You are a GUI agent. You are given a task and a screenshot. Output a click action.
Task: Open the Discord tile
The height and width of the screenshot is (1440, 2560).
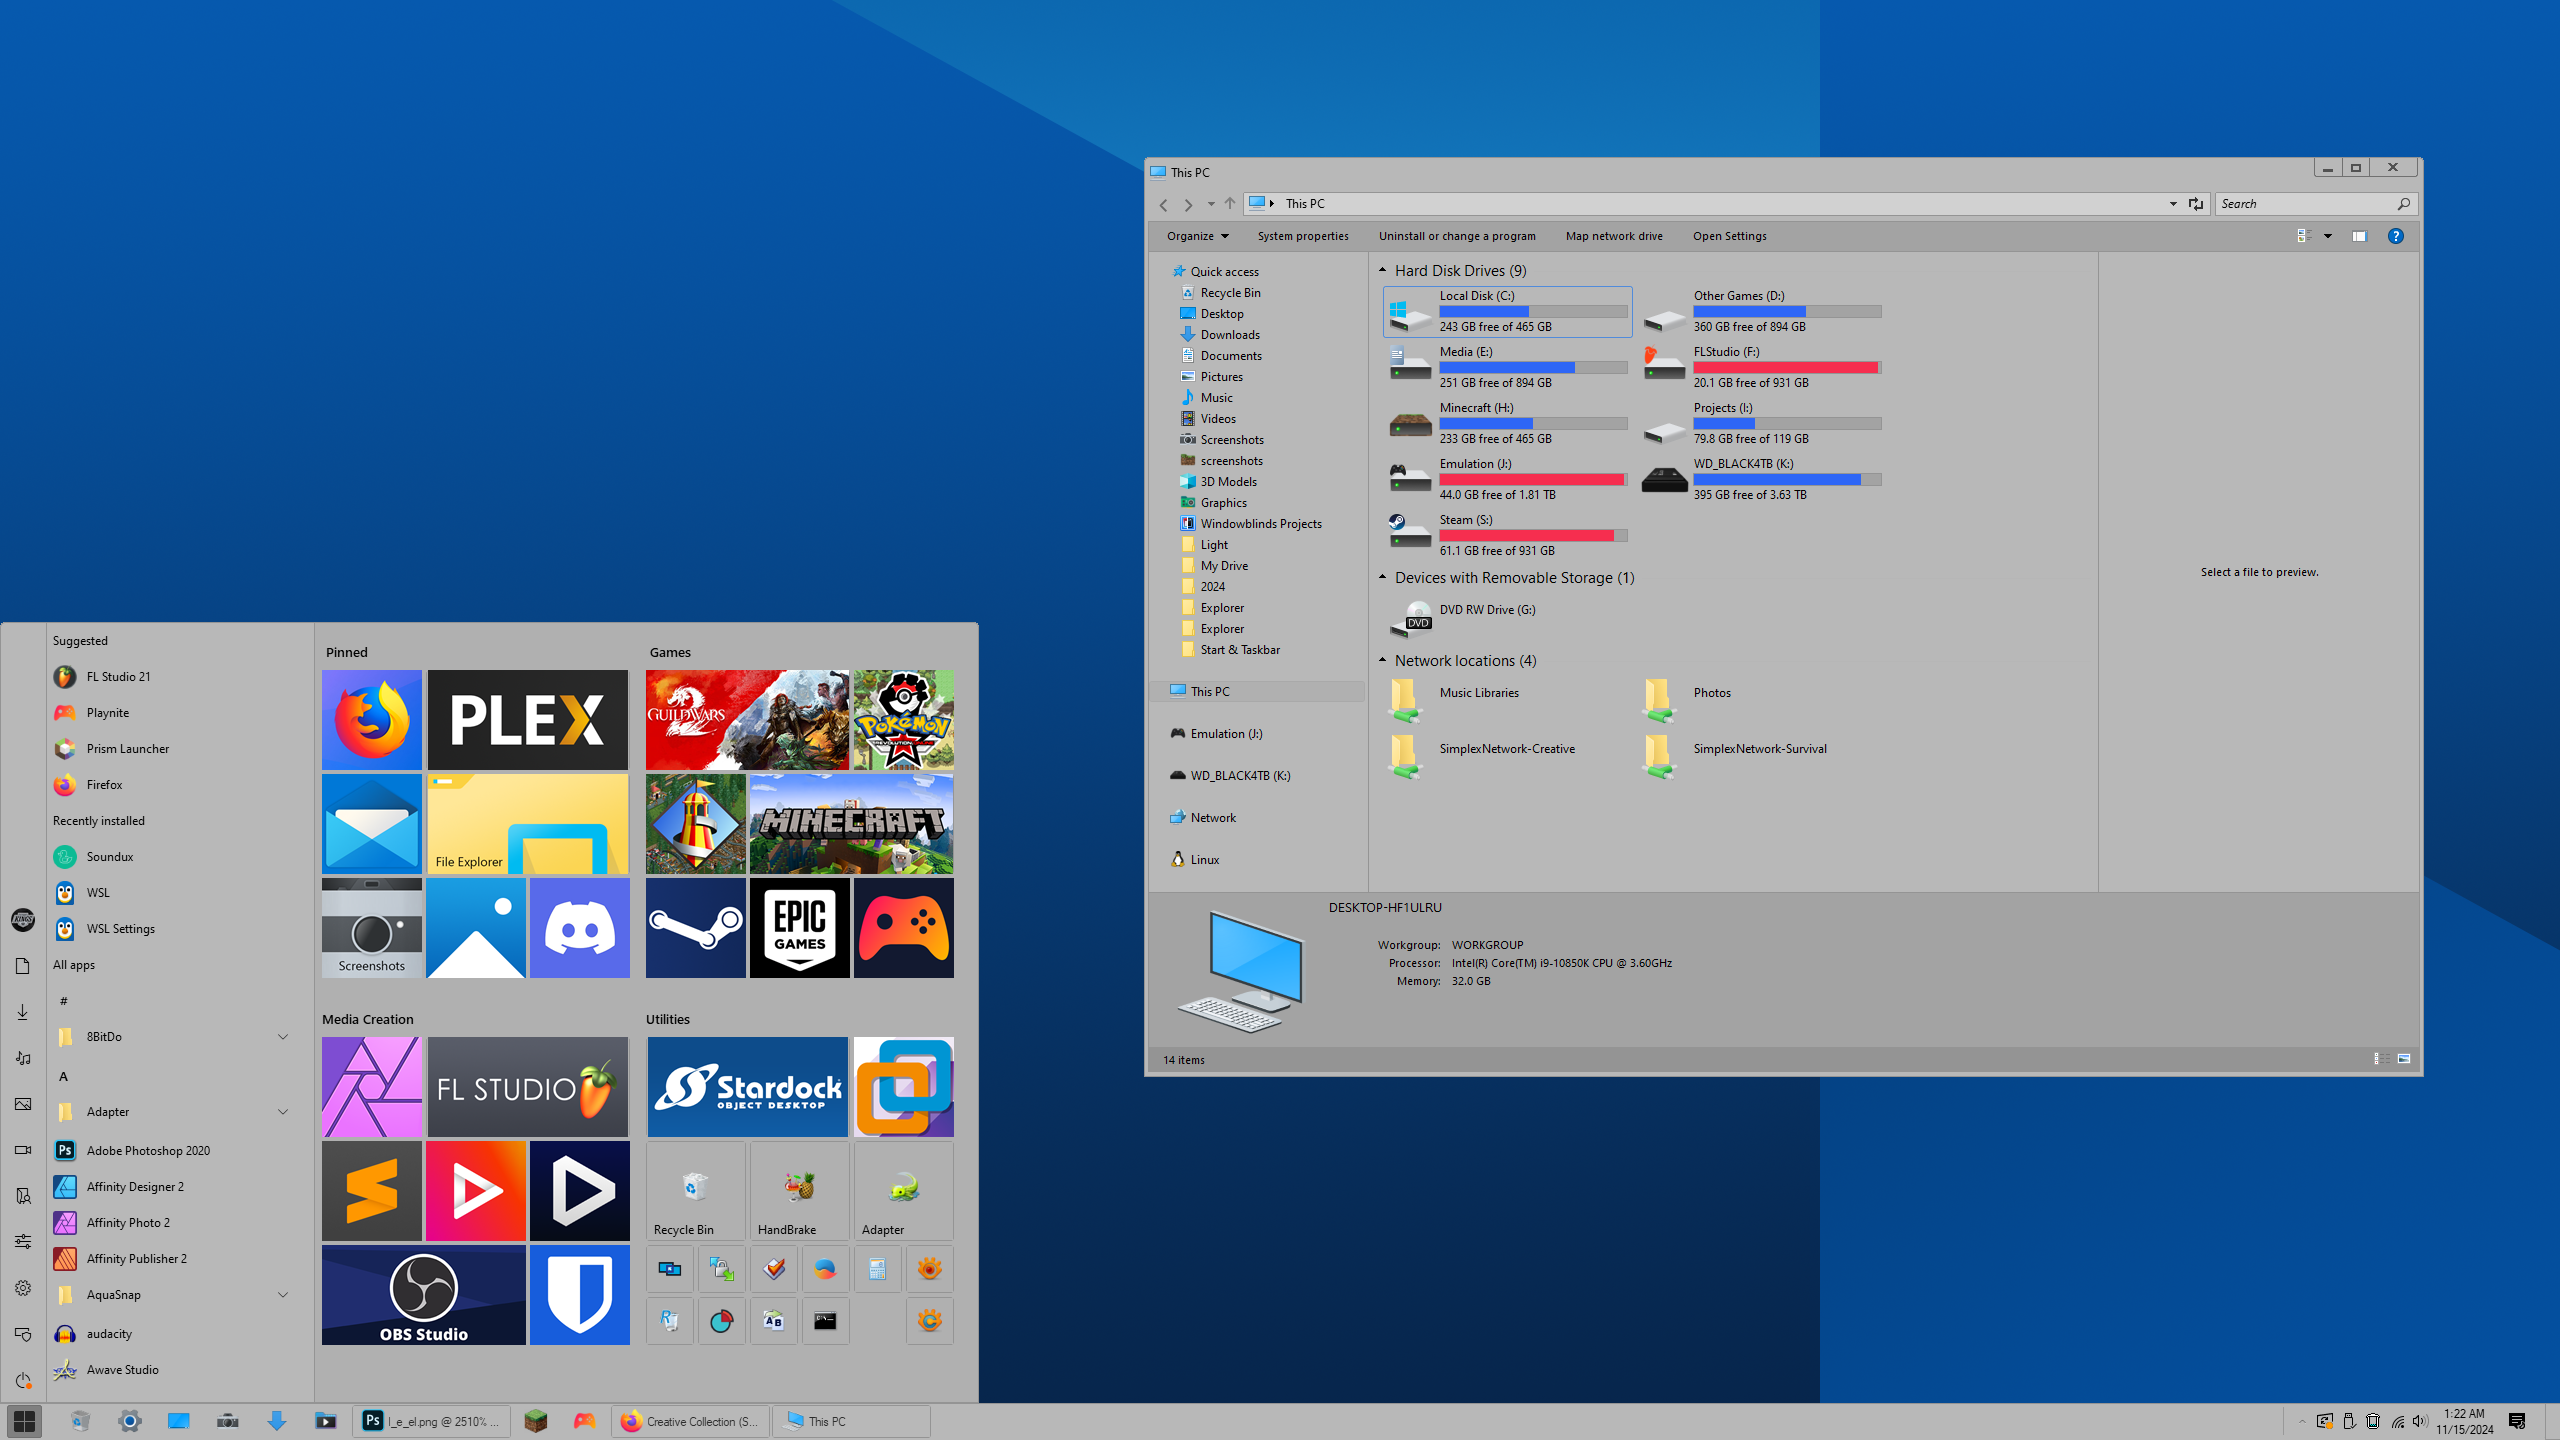[580, 928]
